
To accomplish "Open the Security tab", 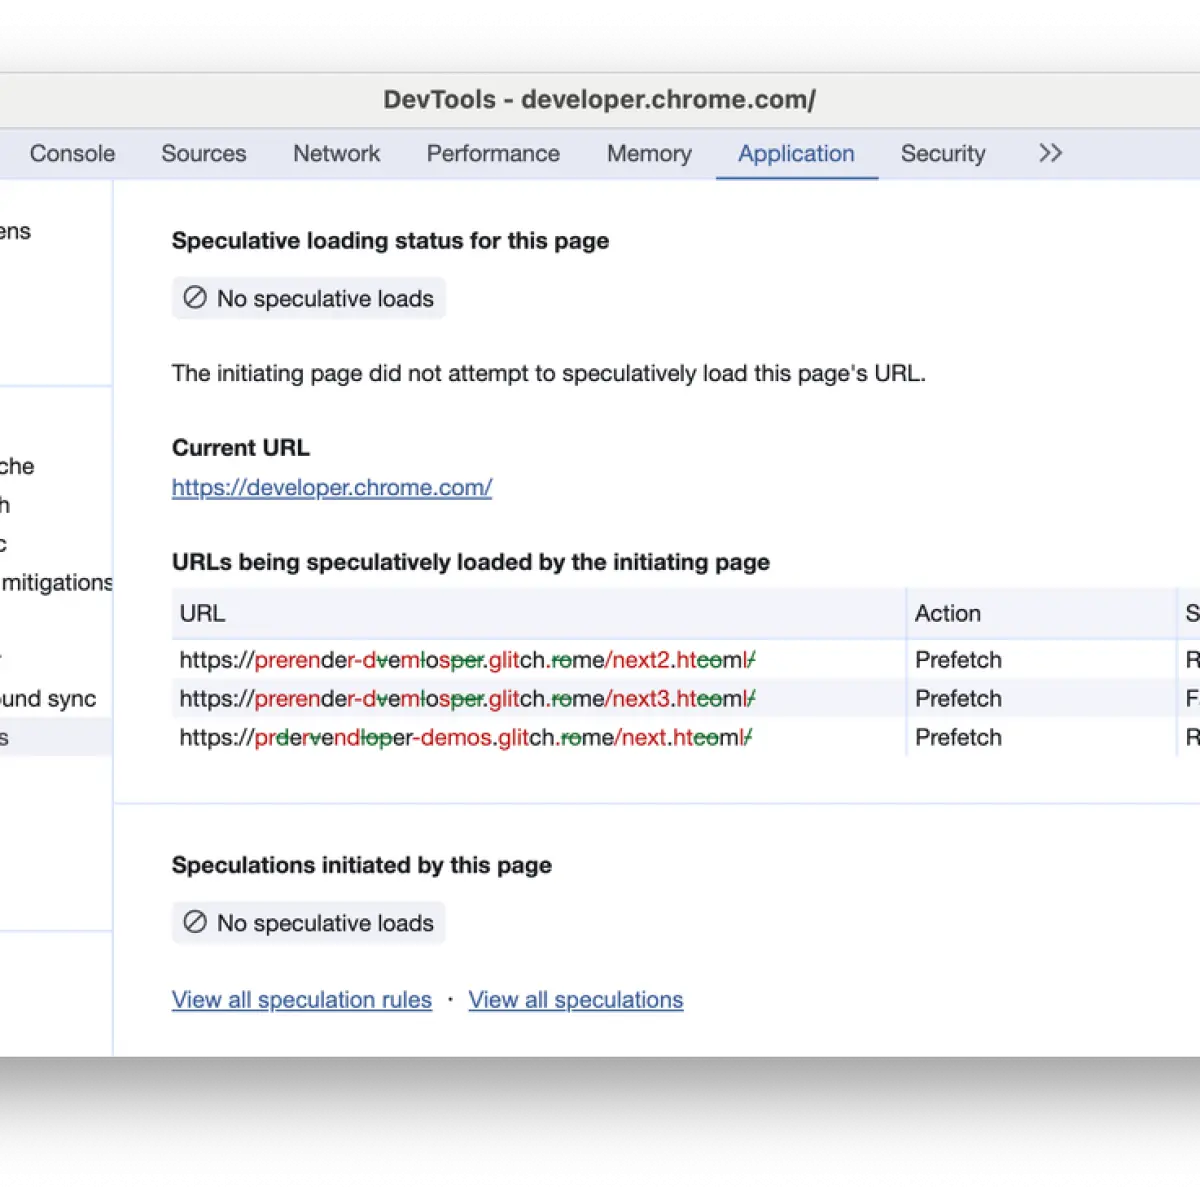I will (x=943, y=154).
